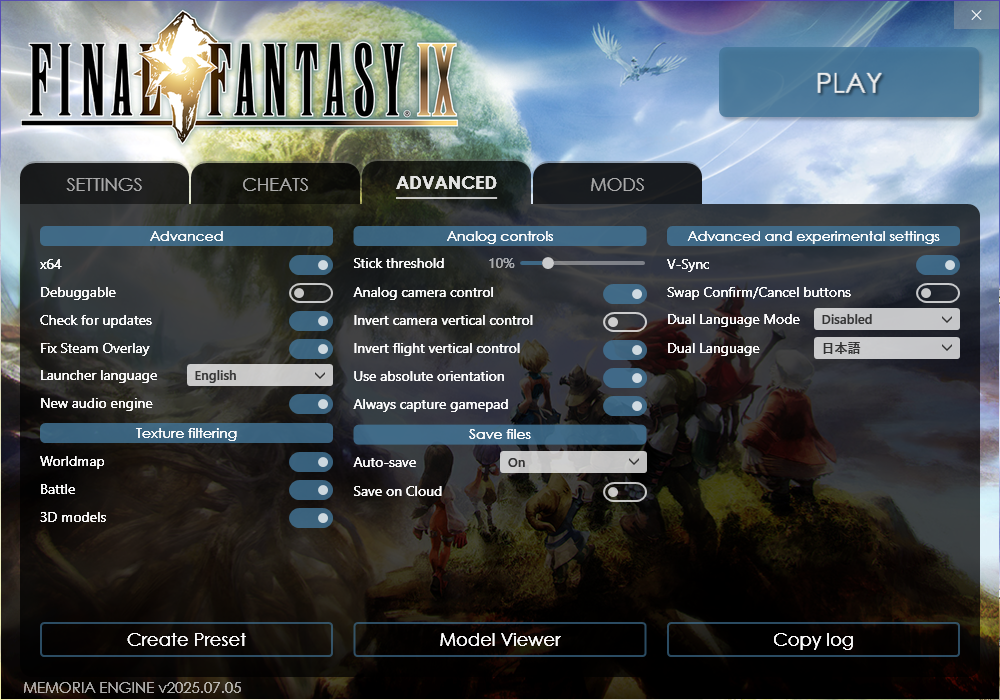Toggle the x64 switch
1000x700 pixels.
point(311,265)
